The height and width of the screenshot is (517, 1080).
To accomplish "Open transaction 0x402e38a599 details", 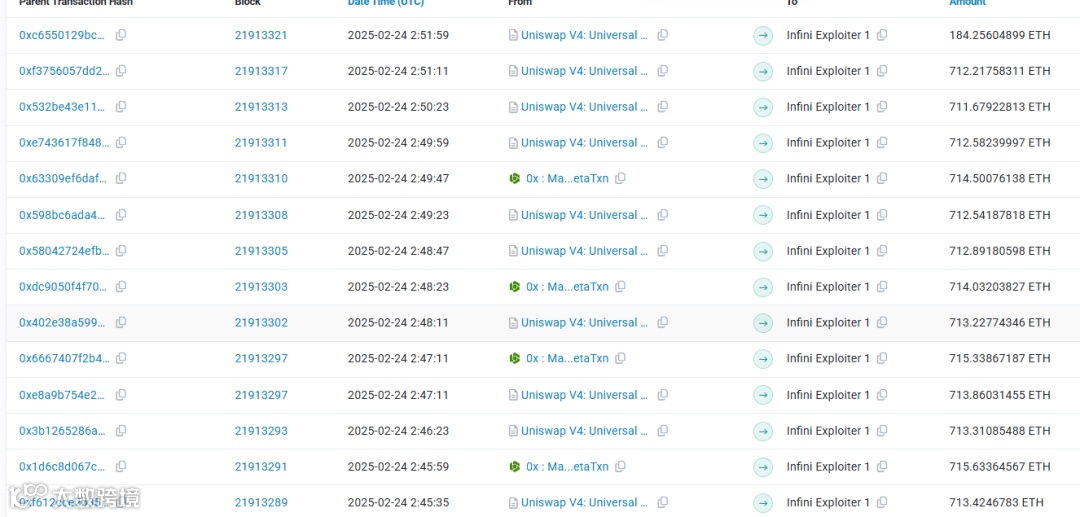I will click(x=63, y=322).
